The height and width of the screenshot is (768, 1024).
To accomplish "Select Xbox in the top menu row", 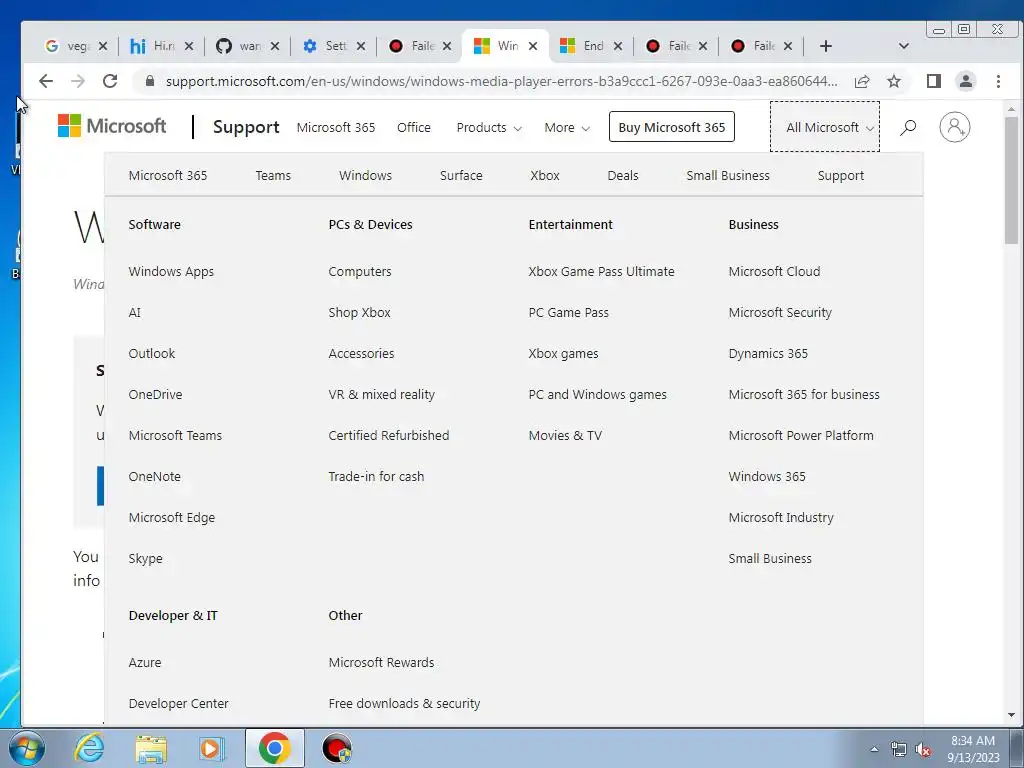I will click(545, 175).
